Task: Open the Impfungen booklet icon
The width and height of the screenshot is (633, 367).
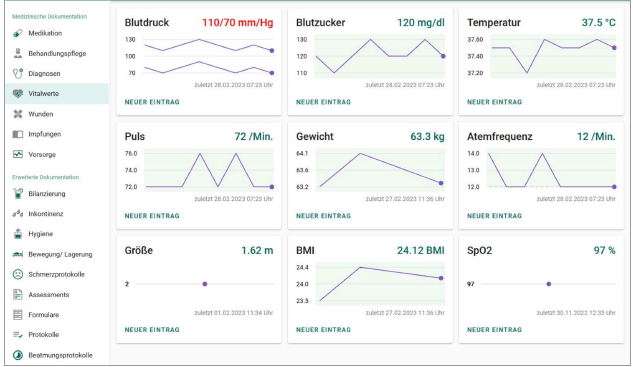Action: (18, 134)
